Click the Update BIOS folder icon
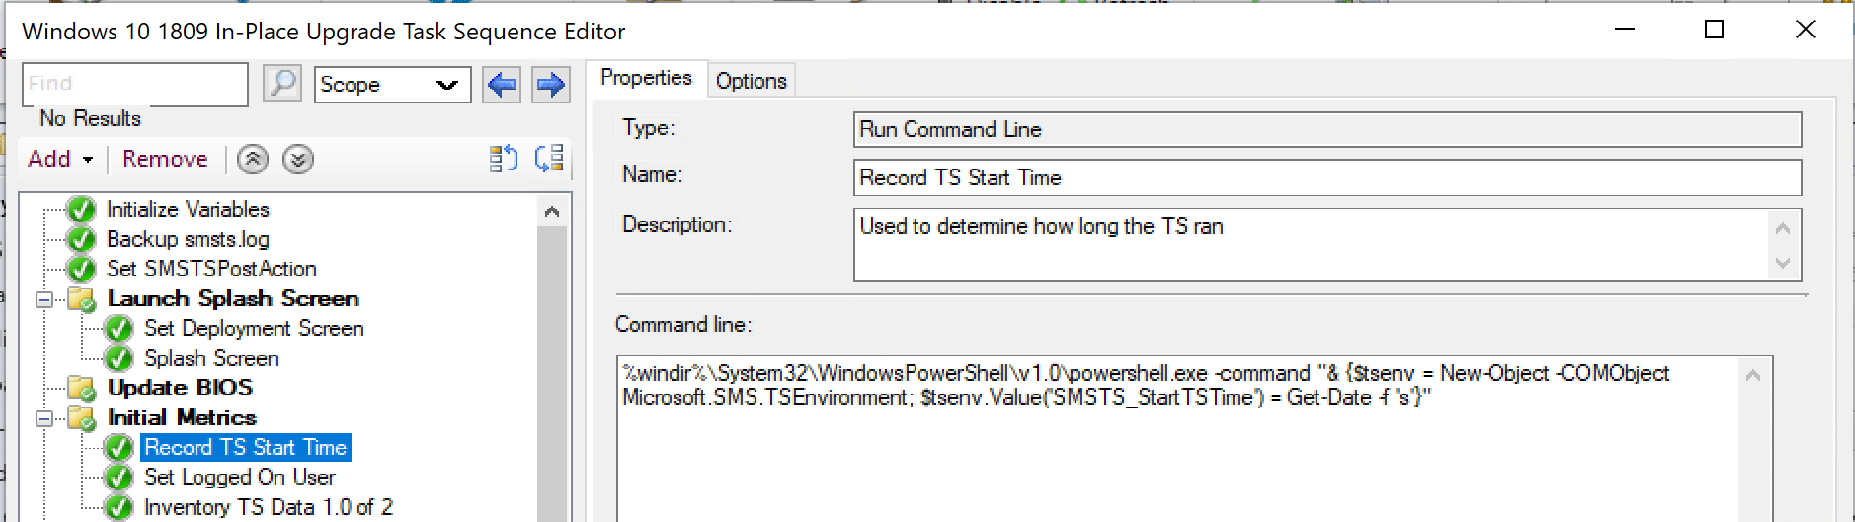 click(81, 388)
